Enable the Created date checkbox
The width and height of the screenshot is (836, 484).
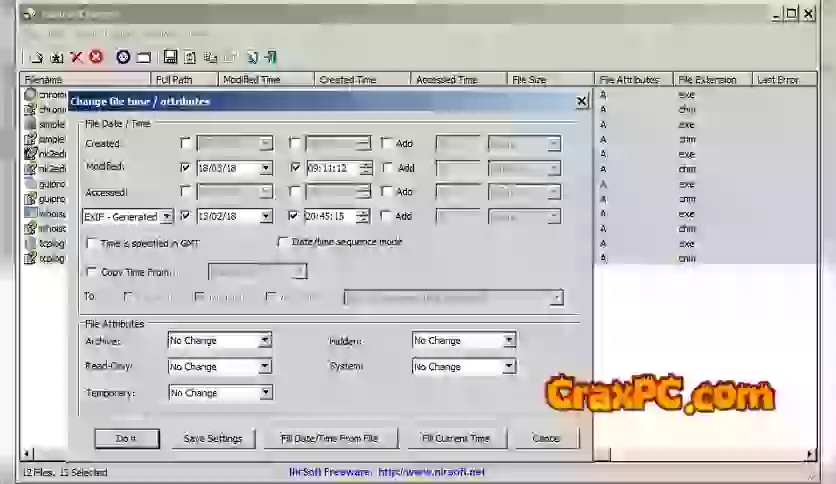[x=185, y=143]
